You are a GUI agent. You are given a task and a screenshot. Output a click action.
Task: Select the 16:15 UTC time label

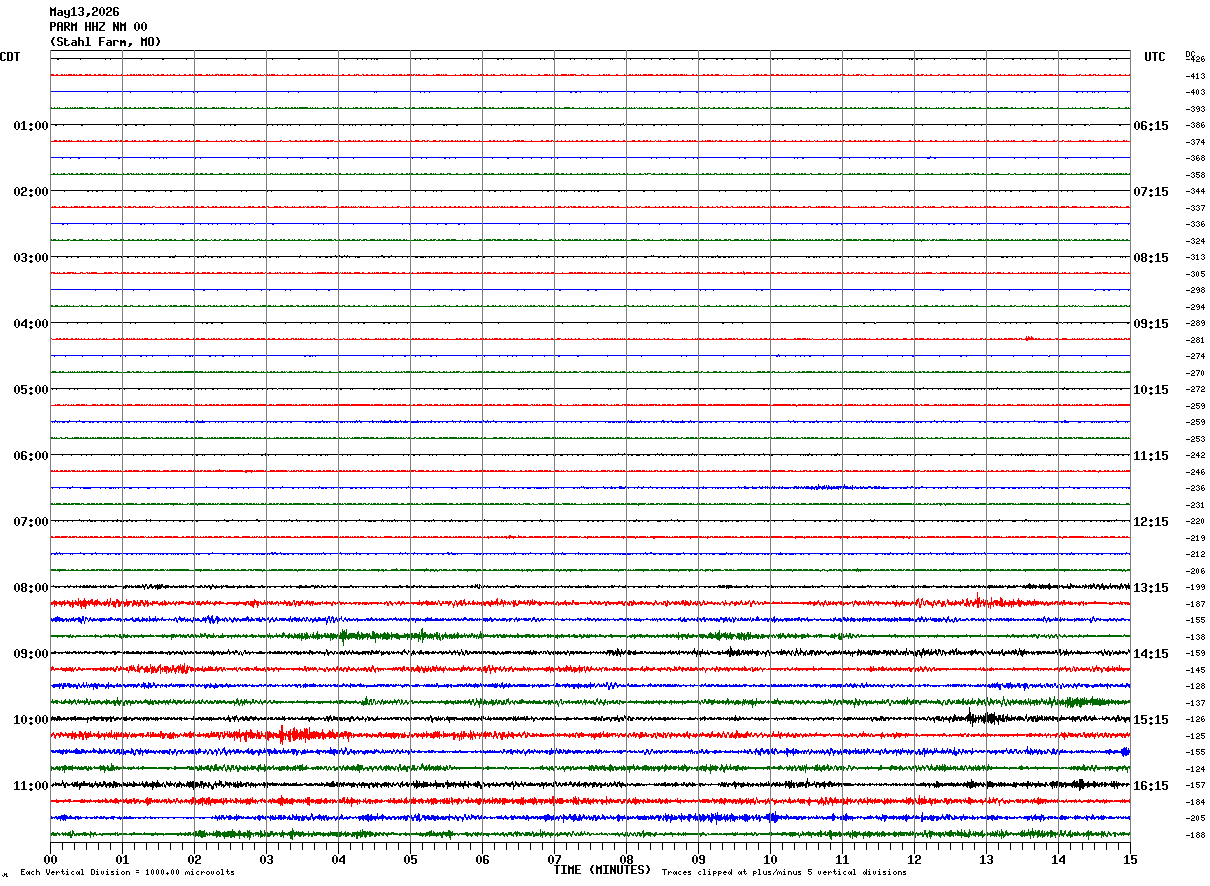tap(1151, 786)
